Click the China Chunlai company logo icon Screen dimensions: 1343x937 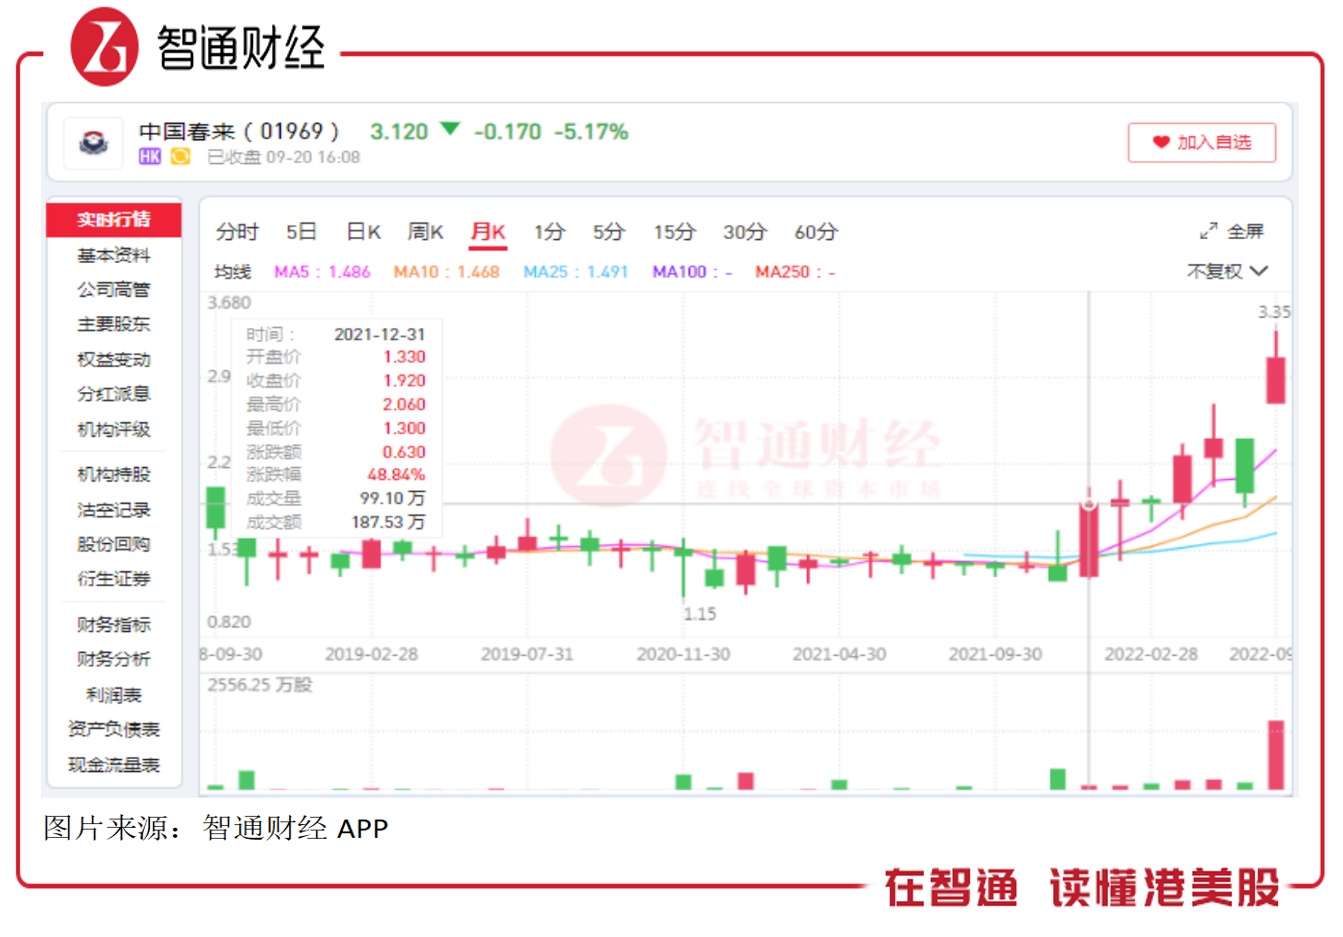93,142
